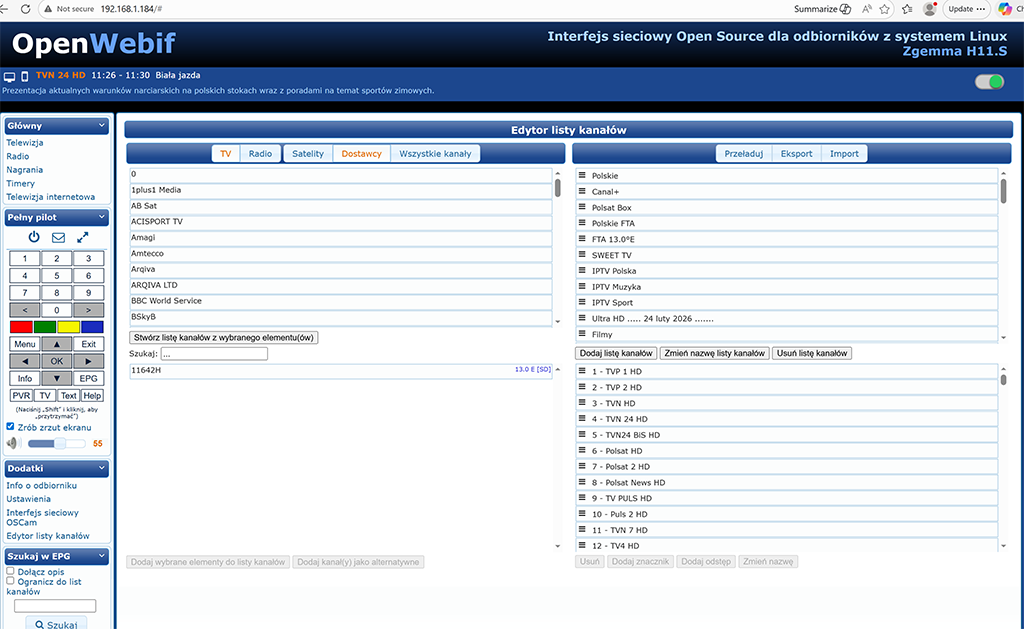Uncheck the Zrób zrzut ekranu checkbox
Viewport: 1024px width, 629px height.
[x=11, y=427]
